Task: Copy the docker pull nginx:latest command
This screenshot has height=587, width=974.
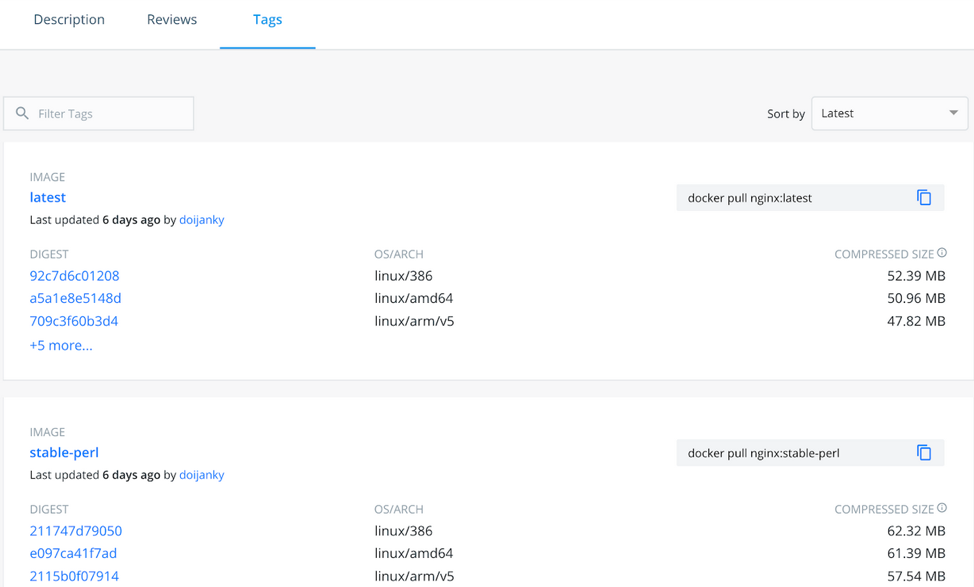Action: tap(924, 198)
